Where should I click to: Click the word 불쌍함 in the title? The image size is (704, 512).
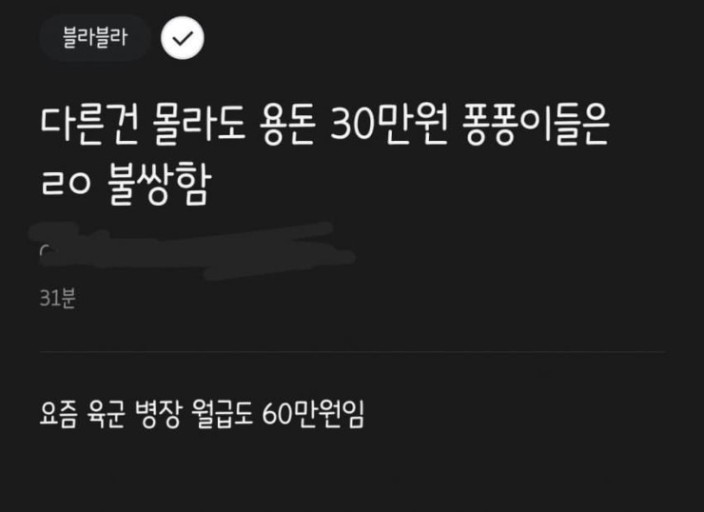[159, 184]
